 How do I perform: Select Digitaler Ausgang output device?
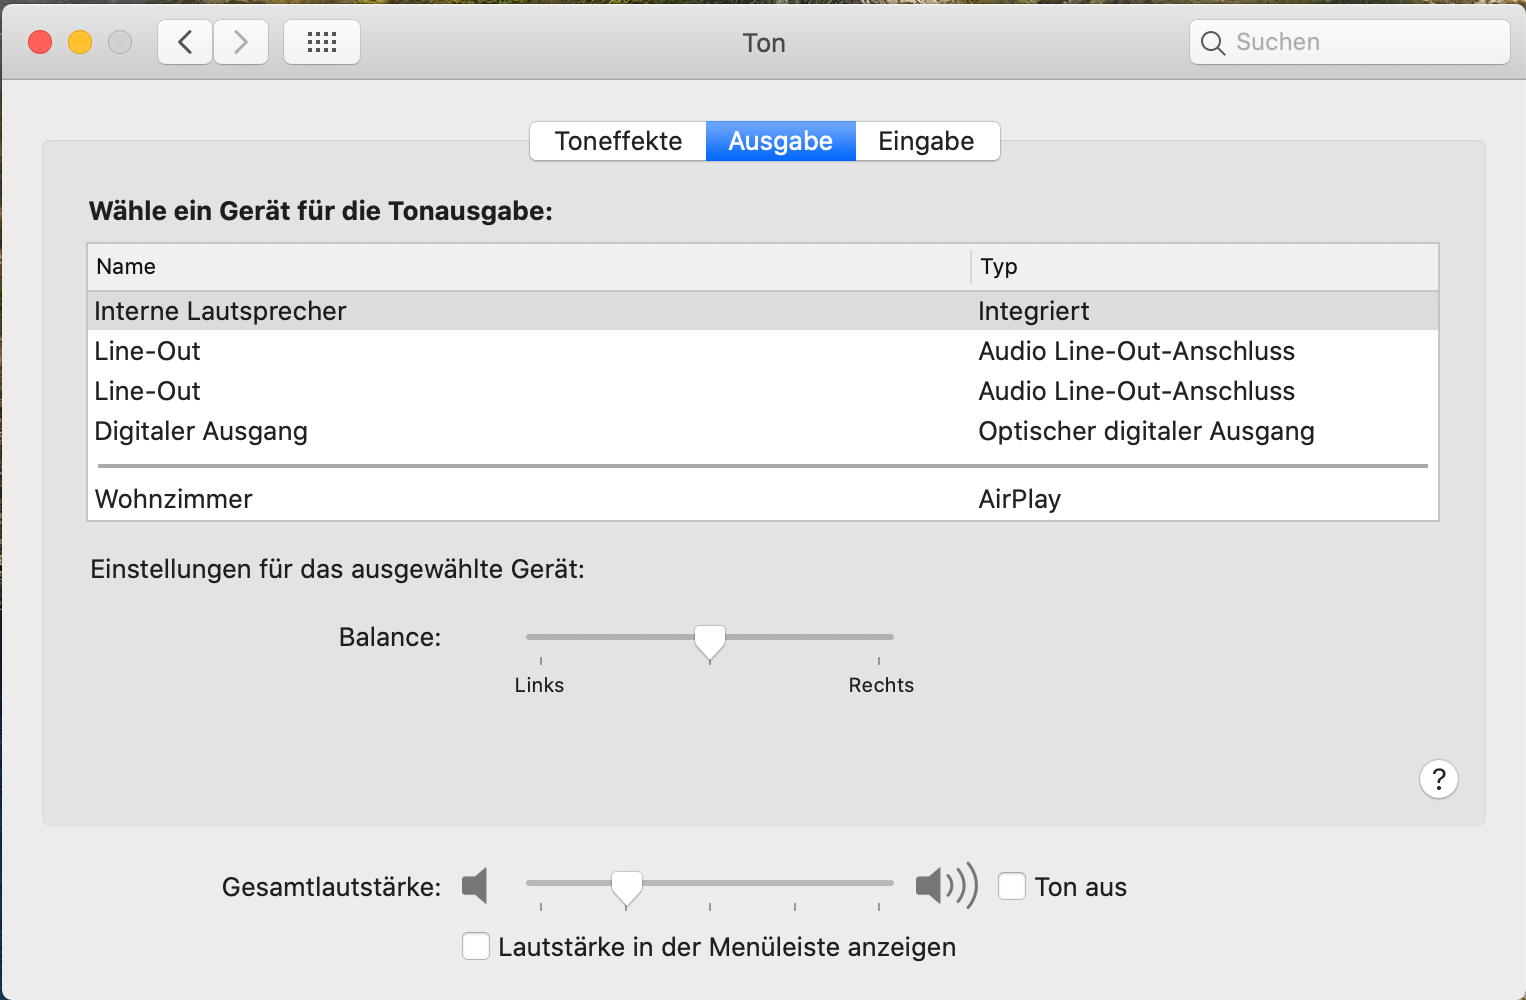pos(201,431)
